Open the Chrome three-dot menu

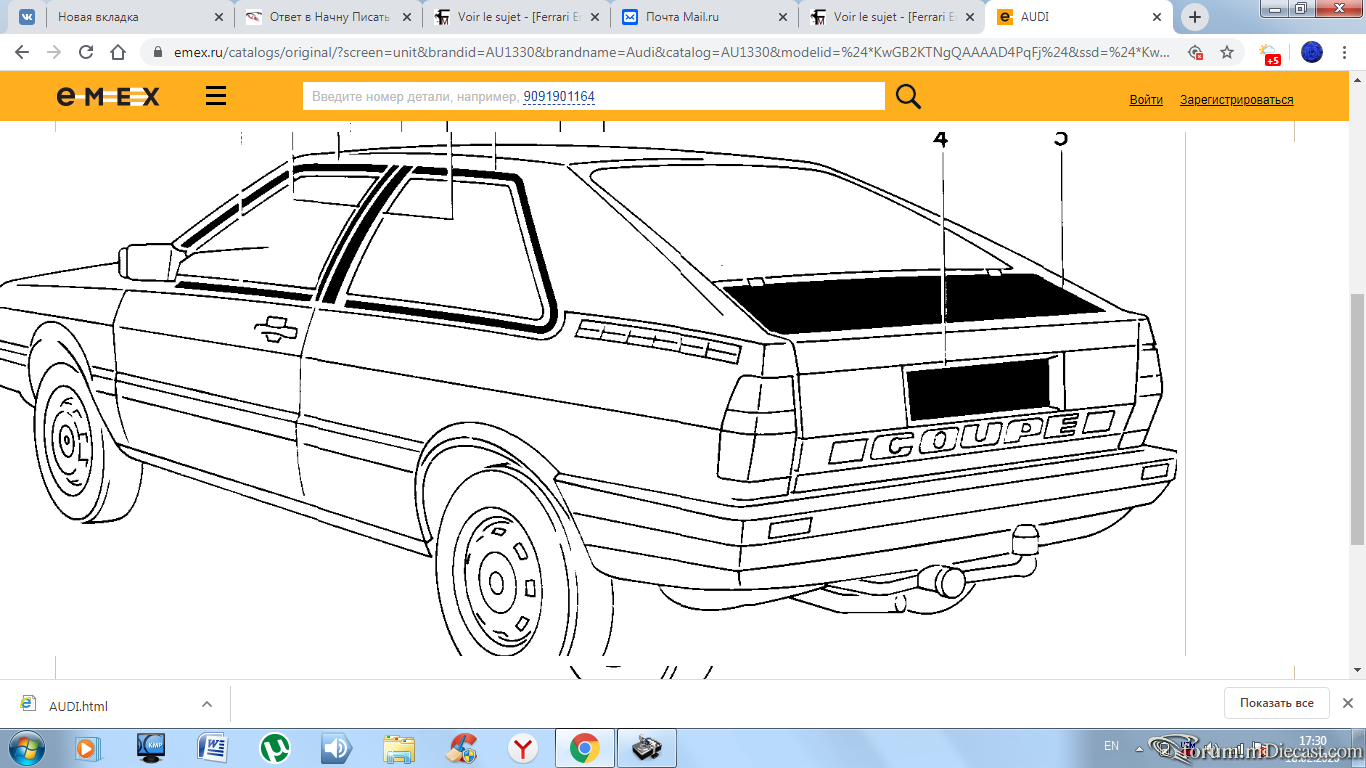[1345, 52]
